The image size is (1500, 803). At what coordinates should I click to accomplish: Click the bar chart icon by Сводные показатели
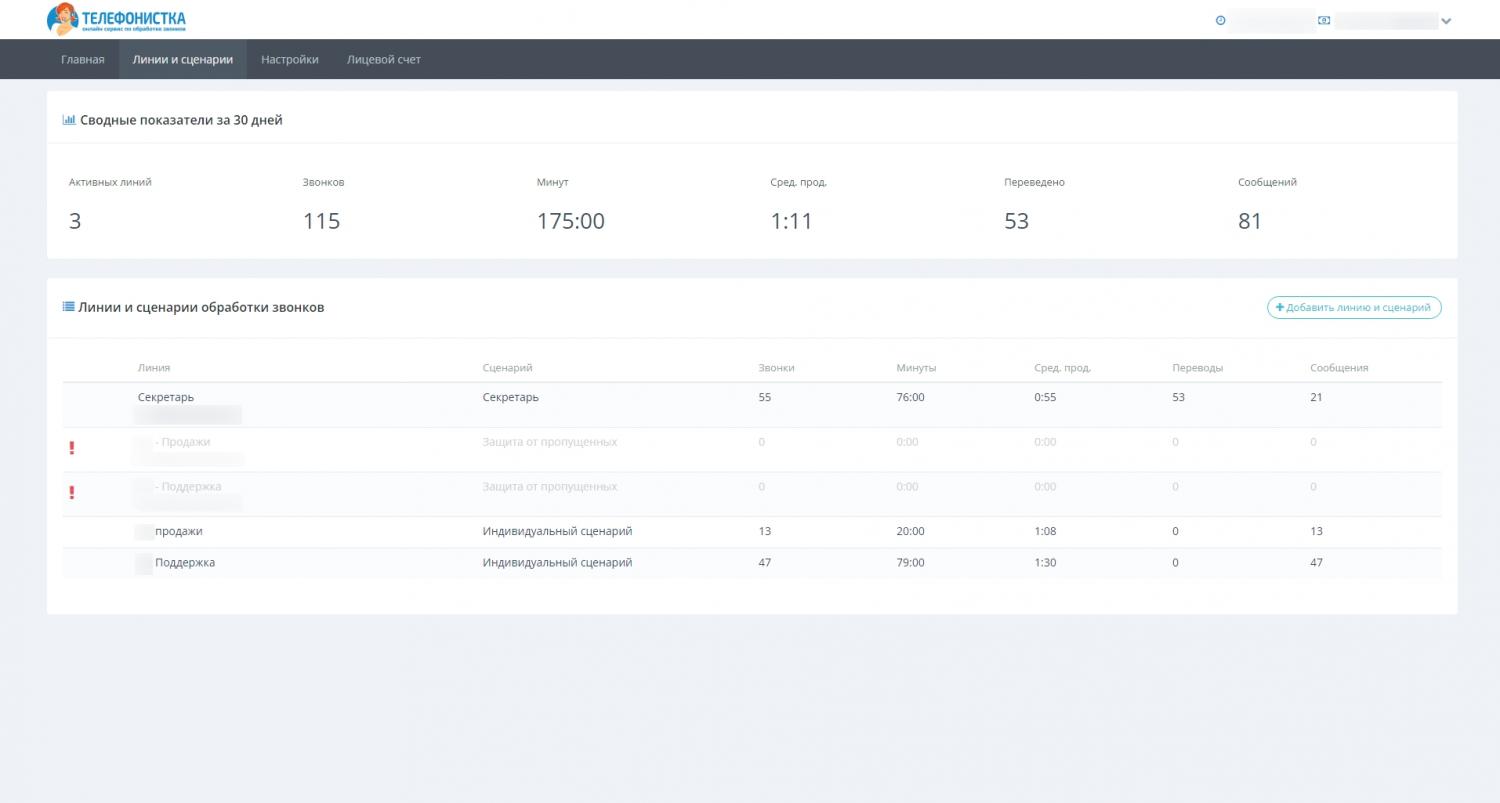[69, 120]
